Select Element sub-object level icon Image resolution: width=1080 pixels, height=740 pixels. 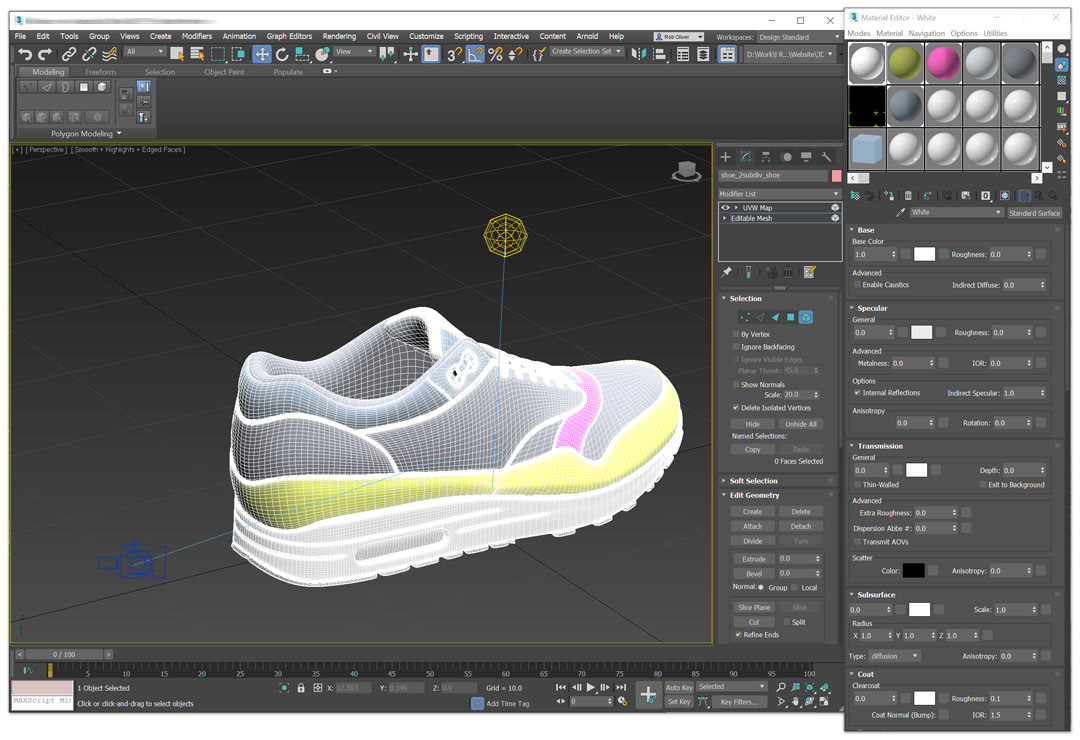point(806,317)
